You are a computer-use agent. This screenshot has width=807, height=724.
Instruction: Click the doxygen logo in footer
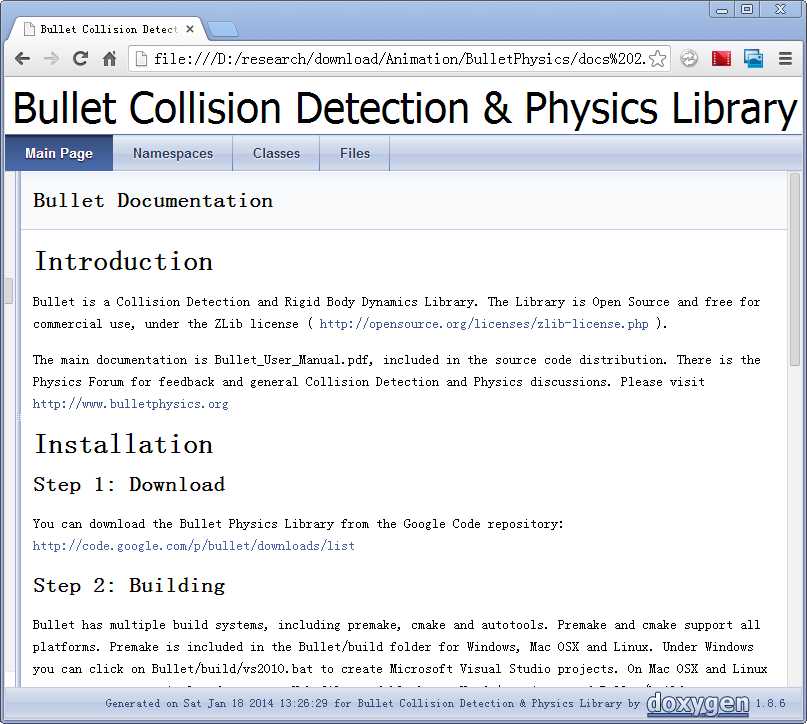point(697,703)
